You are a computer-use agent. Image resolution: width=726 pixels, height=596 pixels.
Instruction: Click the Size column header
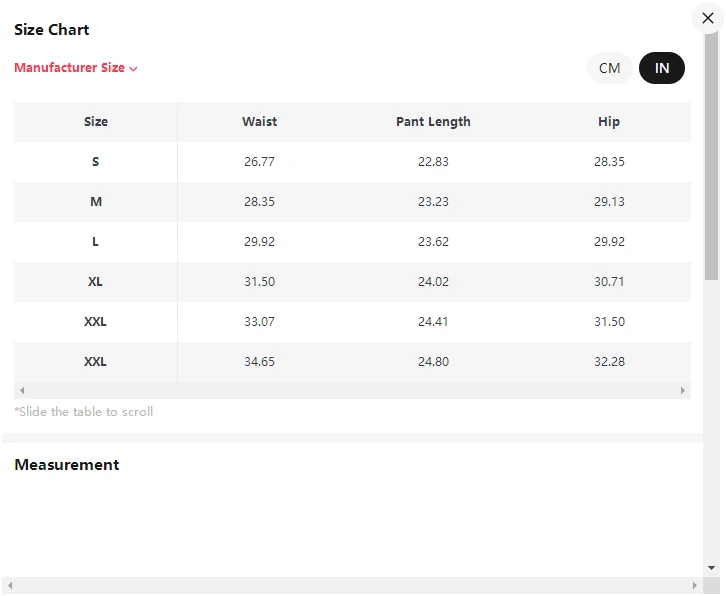[x=96, y=122]
